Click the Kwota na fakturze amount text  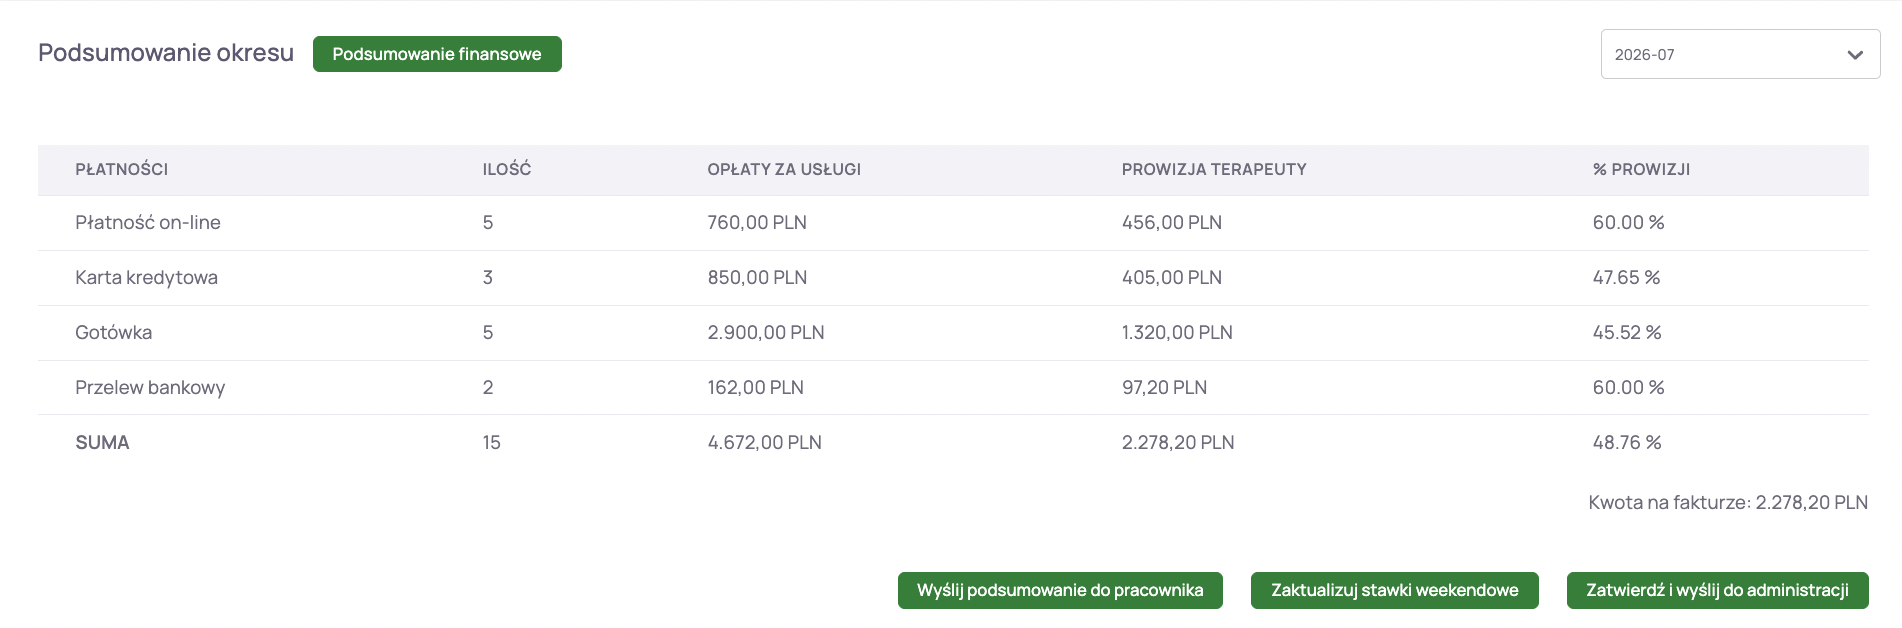[1728, 503]
